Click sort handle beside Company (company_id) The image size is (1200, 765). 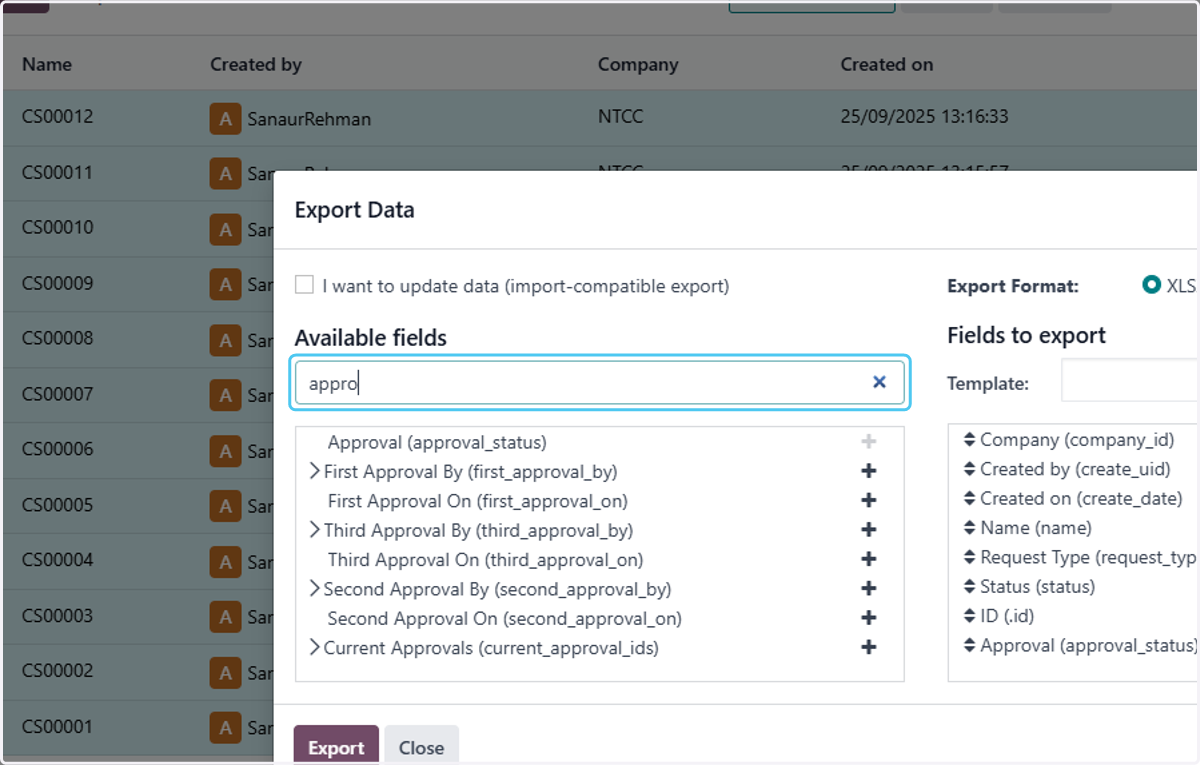[969, 440]
